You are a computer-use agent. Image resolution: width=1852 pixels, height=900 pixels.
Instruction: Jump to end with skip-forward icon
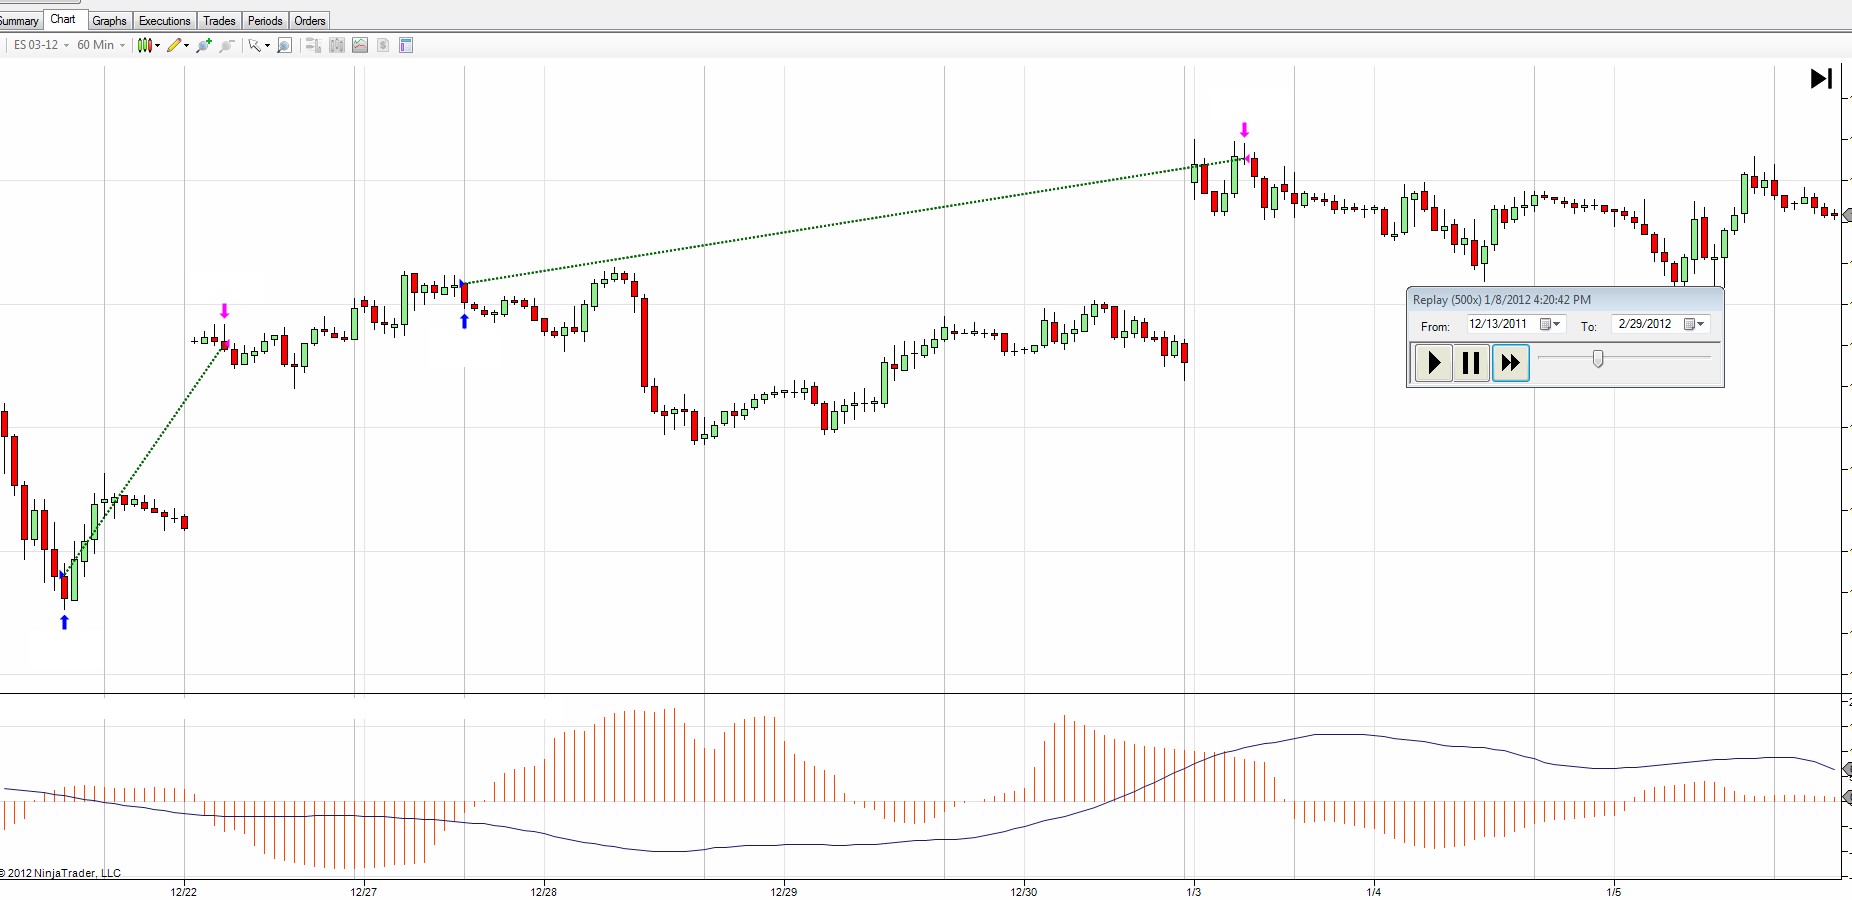click(1821, 78)
